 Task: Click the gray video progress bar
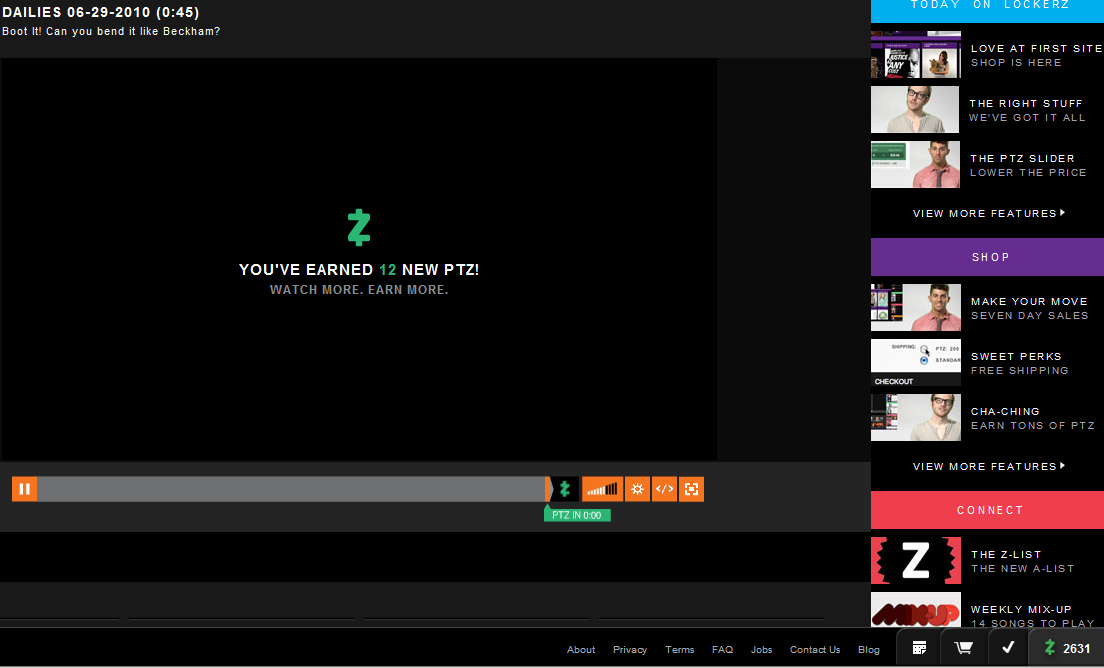click(x=292, y=489)
